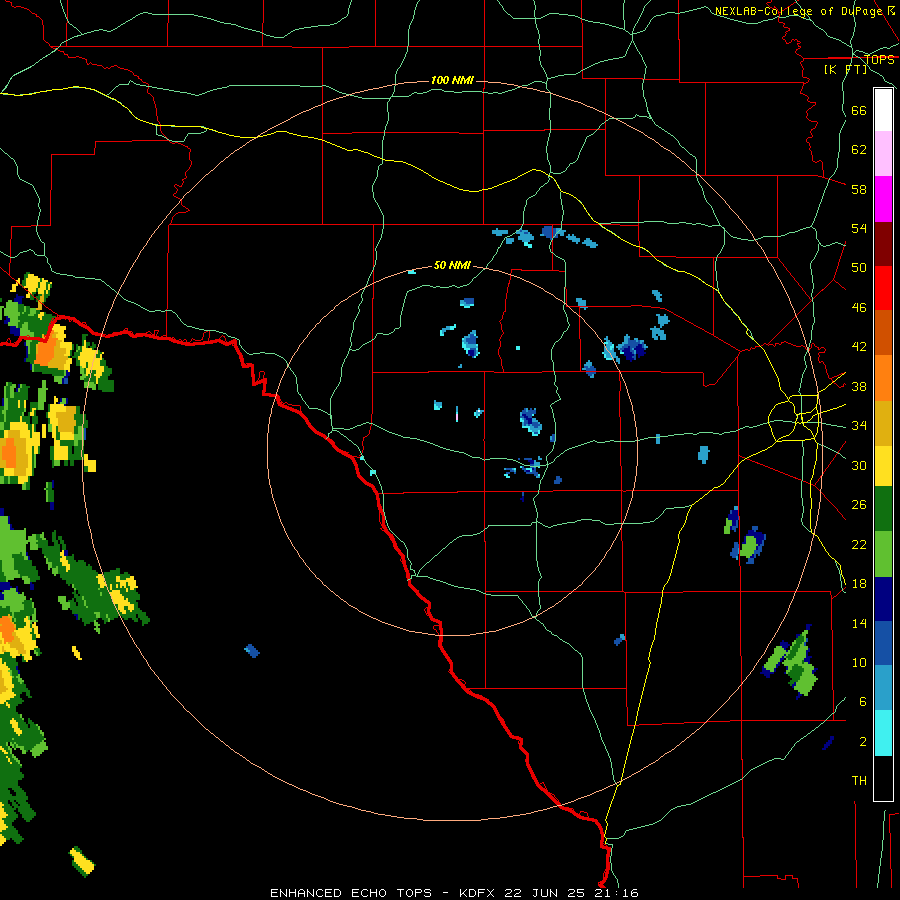Select the "6" scale label
Image resolution: width=900 pixels, height=900 pixels.
coord(863,702)
